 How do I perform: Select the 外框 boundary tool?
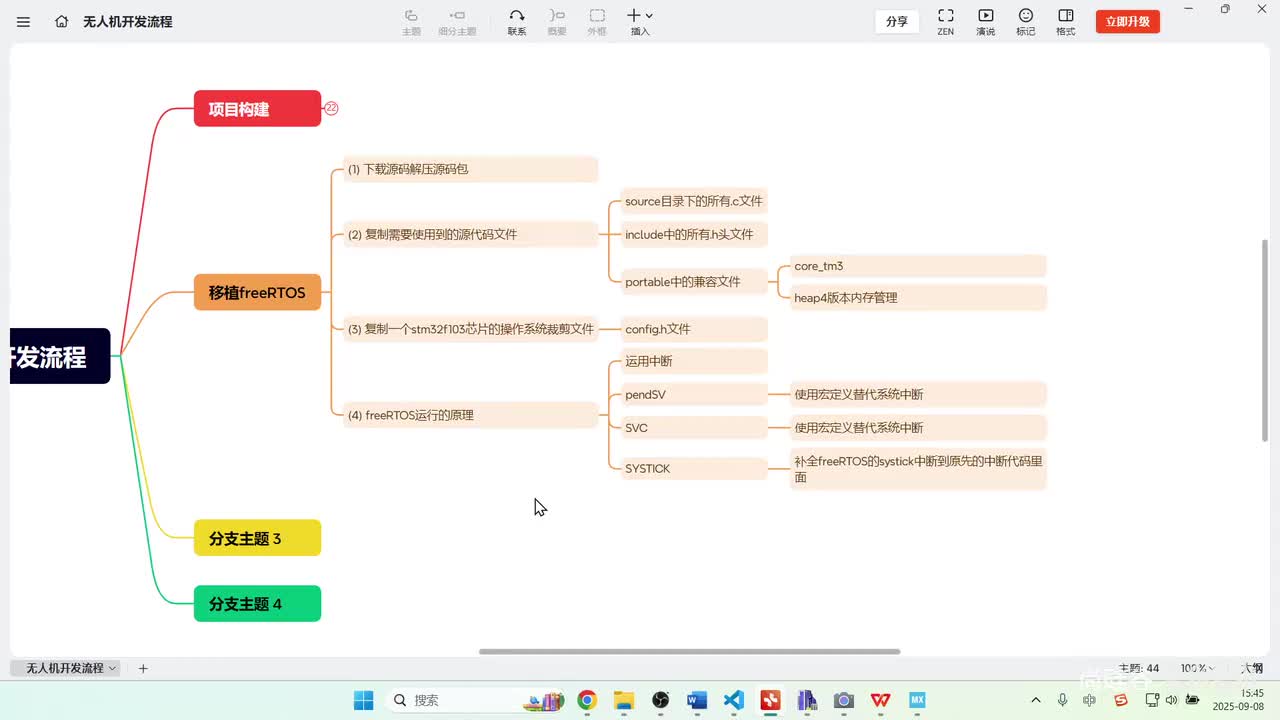click(x=597, y=22)
